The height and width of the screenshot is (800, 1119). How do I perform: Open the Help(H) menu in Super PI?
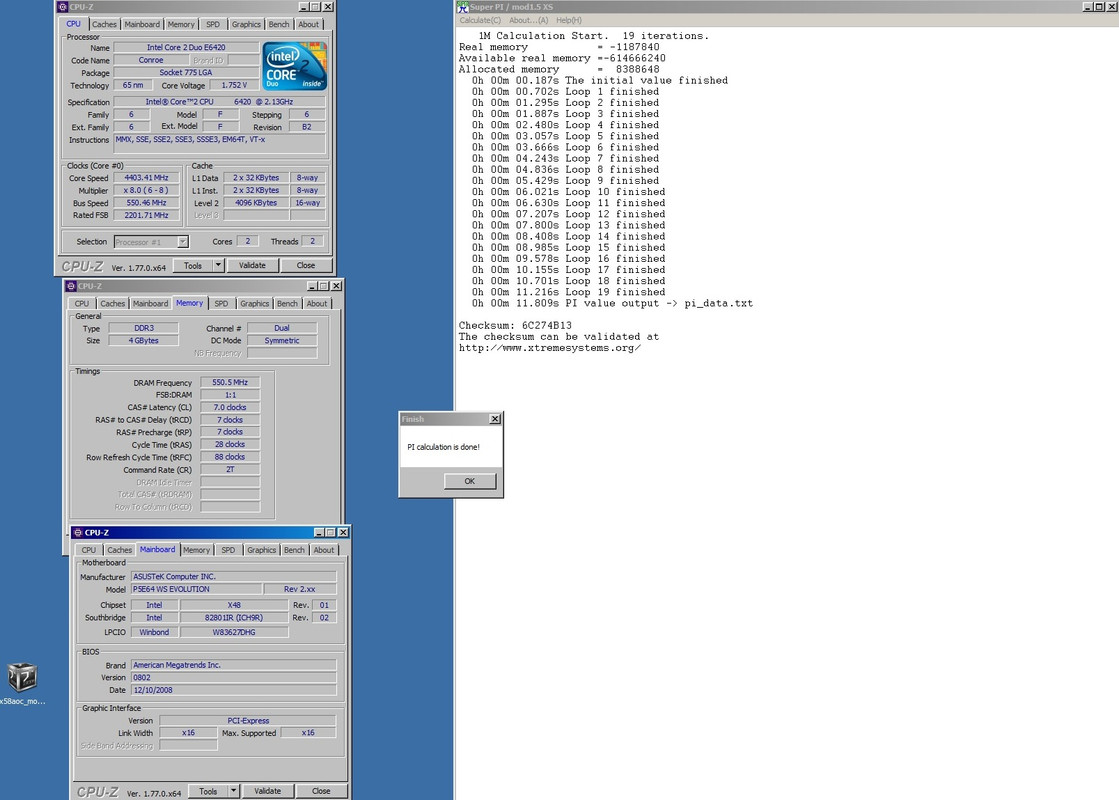pos(569,20)
